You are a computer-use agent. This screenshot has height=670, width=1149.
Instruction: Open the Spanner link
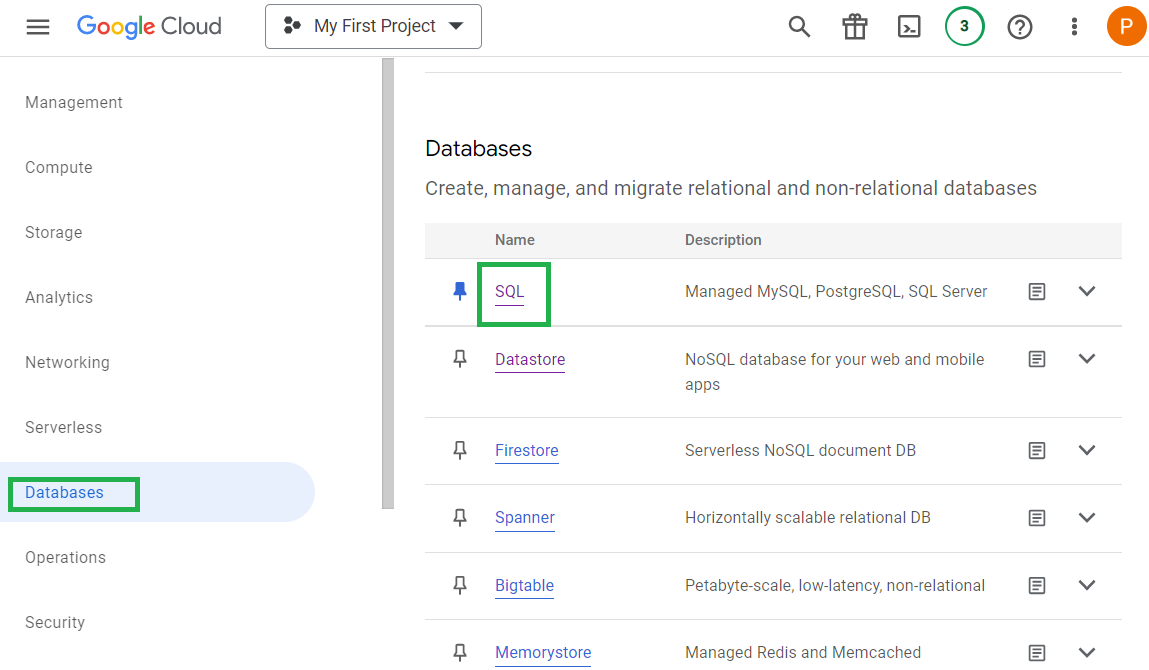(525, 518)
